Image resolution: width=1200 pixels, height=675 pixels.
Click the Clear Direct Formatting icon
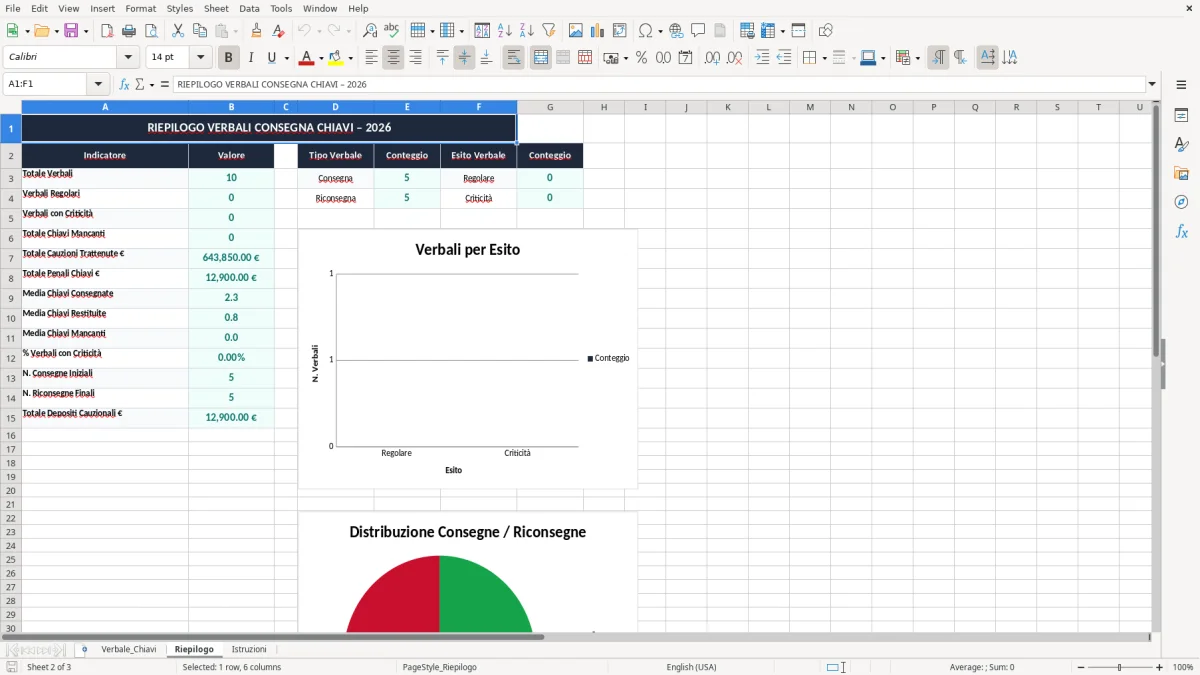[279, 31]
